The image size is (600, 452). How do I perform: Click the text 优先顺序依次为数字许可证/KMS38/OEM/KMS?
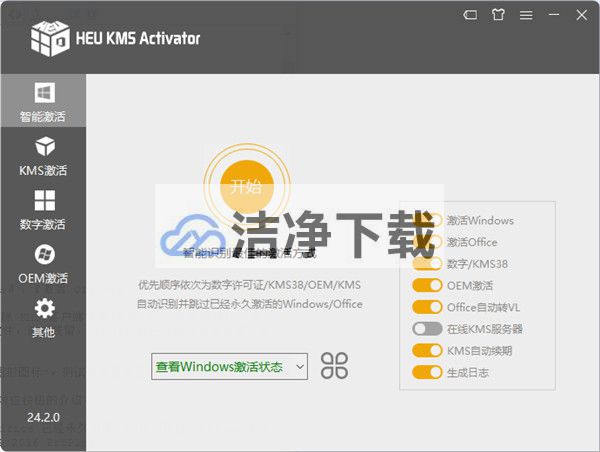coord(249,285)
